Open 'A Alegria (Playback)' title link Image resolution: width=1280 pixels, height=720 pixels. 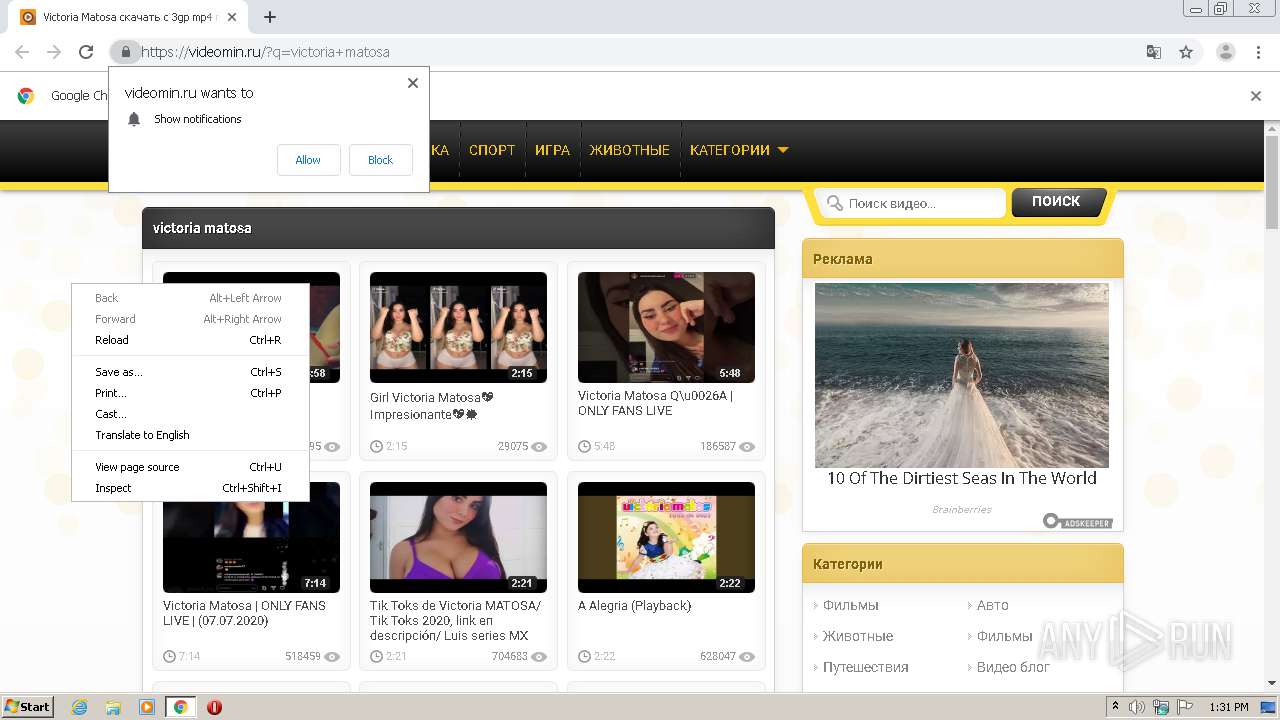coord(634,606)
